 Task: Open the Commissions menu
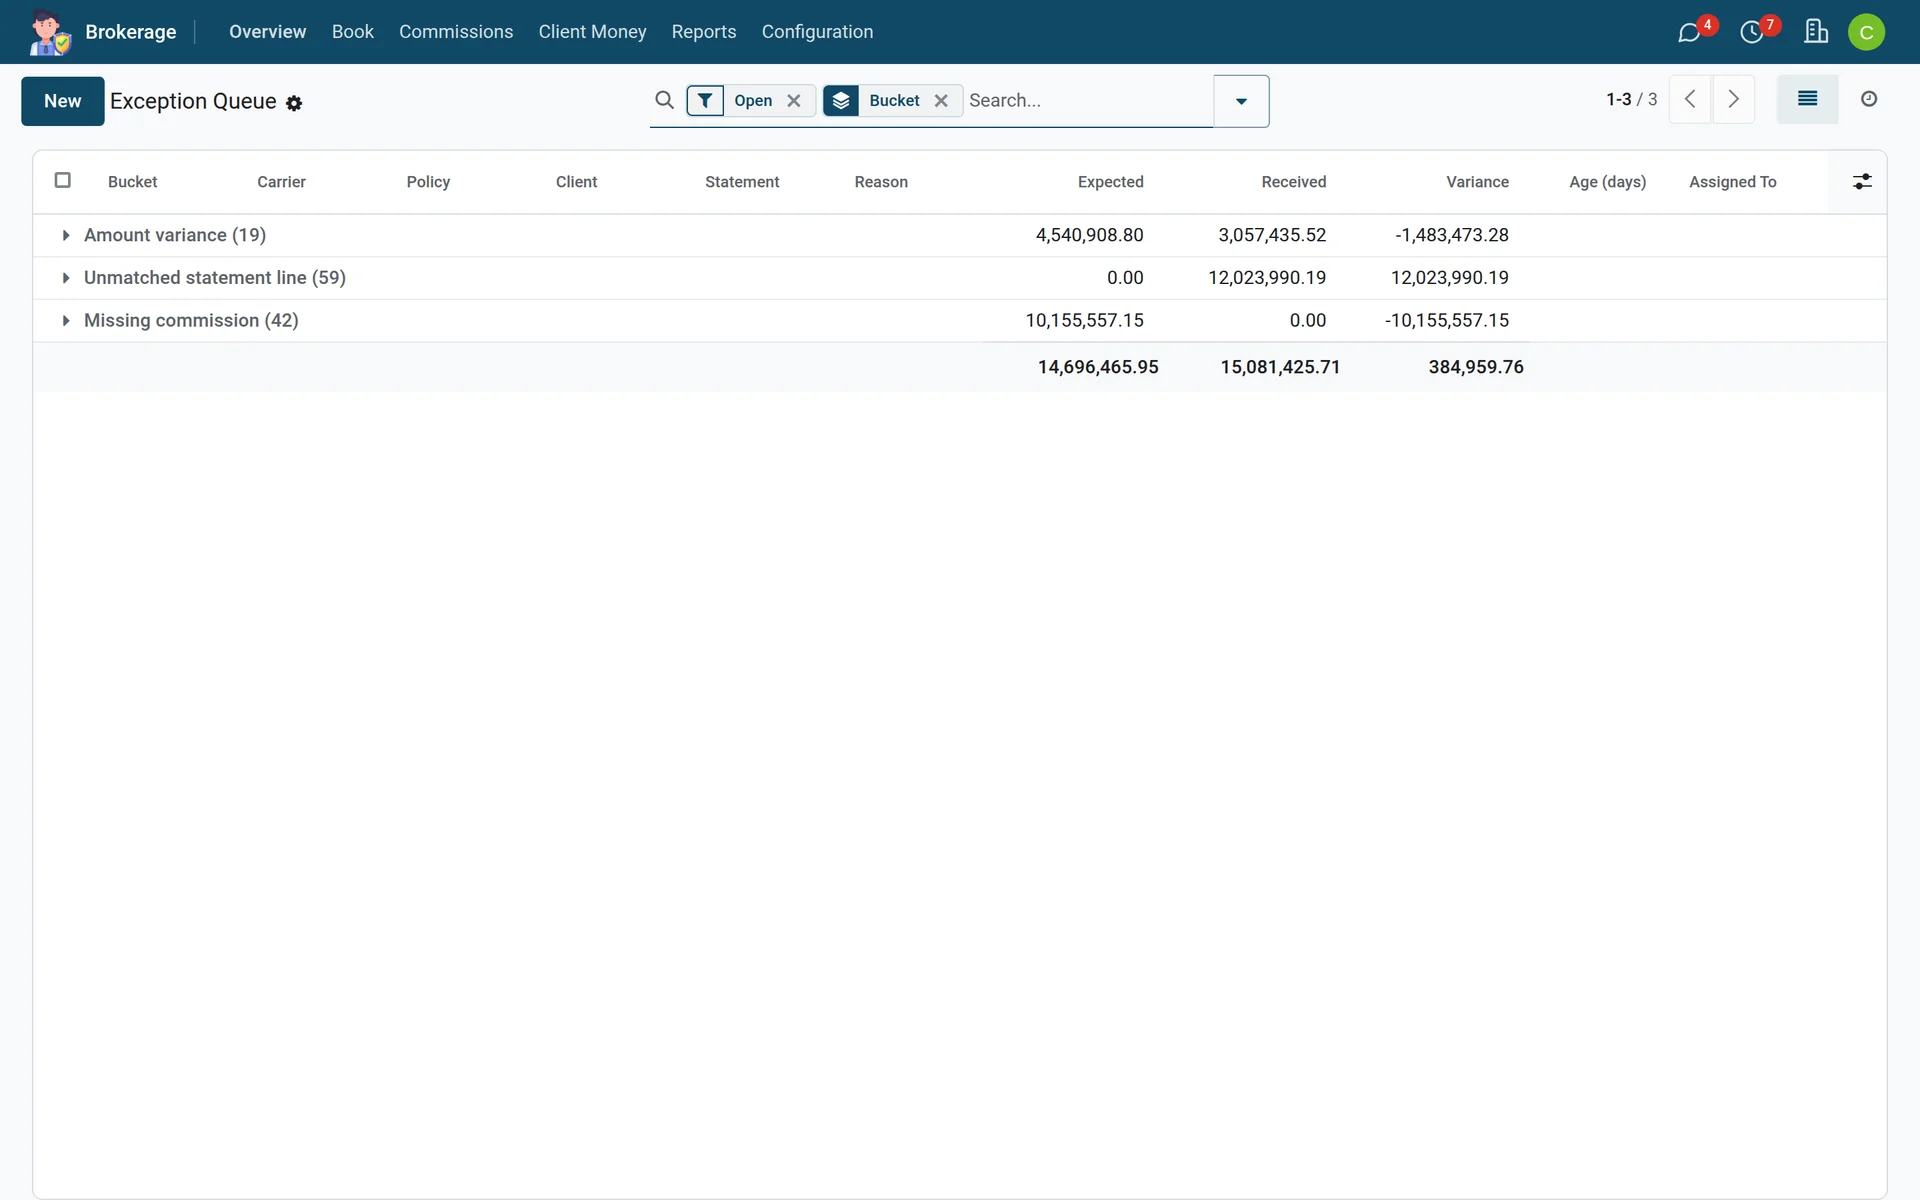point(456,32)
